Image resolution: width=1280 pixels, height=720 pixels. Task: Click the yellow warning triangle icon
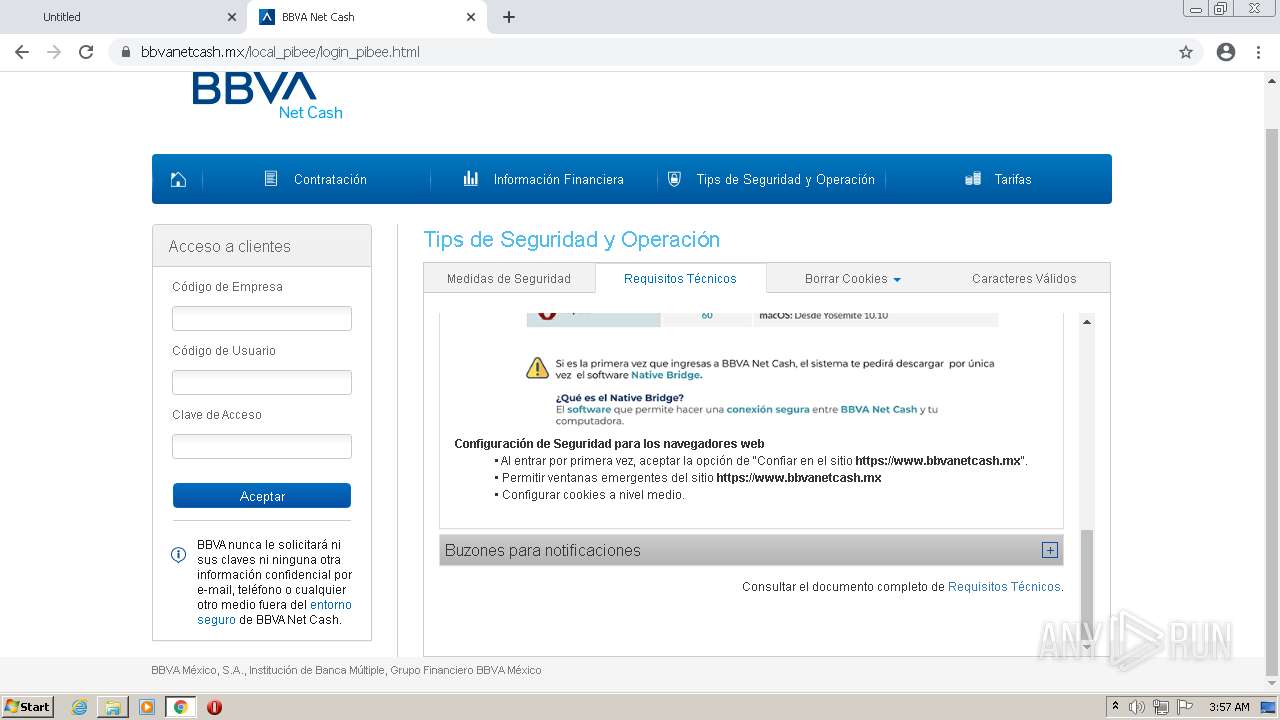coord(538,368)
